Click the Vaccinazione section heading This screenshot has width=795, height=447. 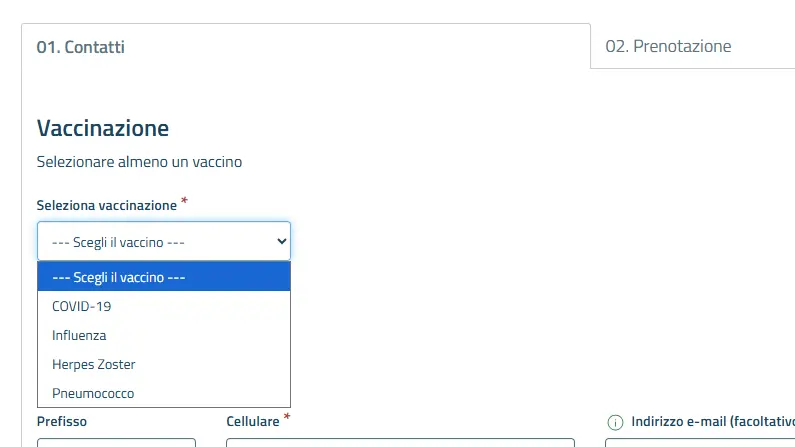(103, 128)
